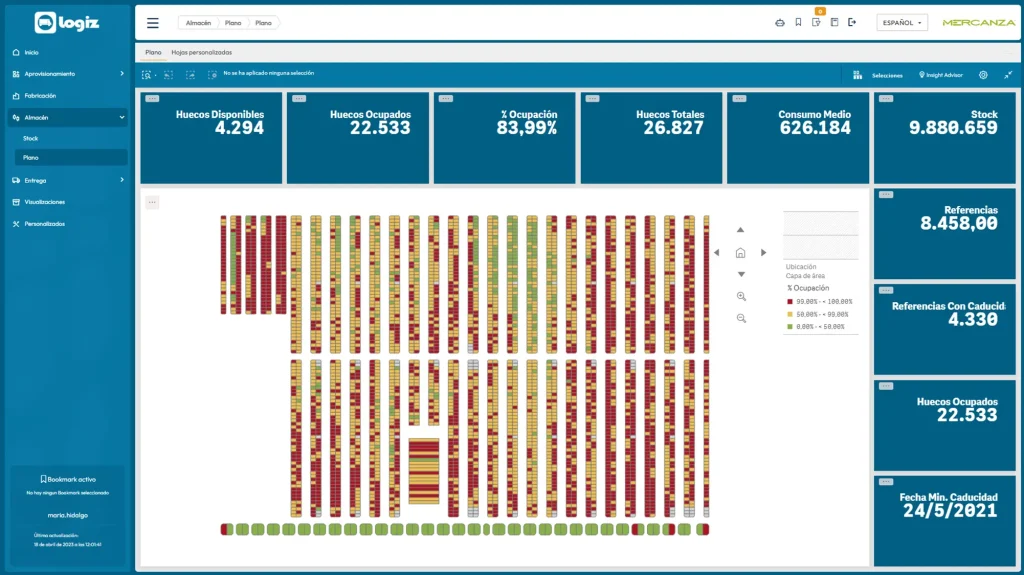Open the bookmark icon in the header
Image resolution: width=1024 pixels, height=575 pixels.
tap(798, 23)
